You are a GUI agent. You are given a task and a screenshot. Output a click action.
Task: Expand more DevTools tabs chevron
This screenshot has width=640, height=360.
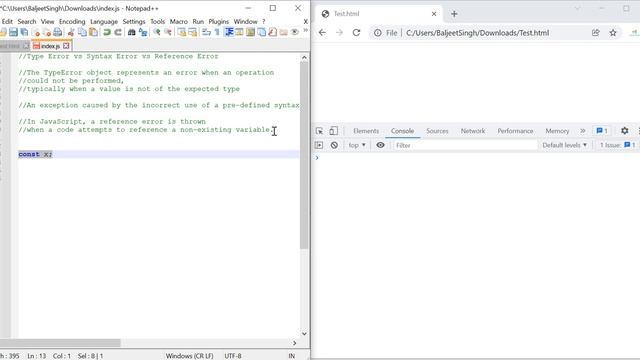coord(582,131)
